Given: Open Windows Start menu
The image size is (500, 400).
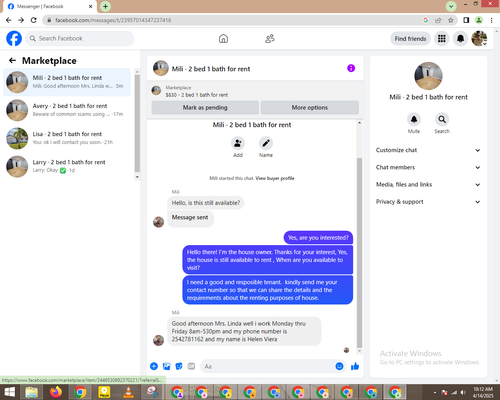Looking at the screenshot, I should [x=10, y=392].
